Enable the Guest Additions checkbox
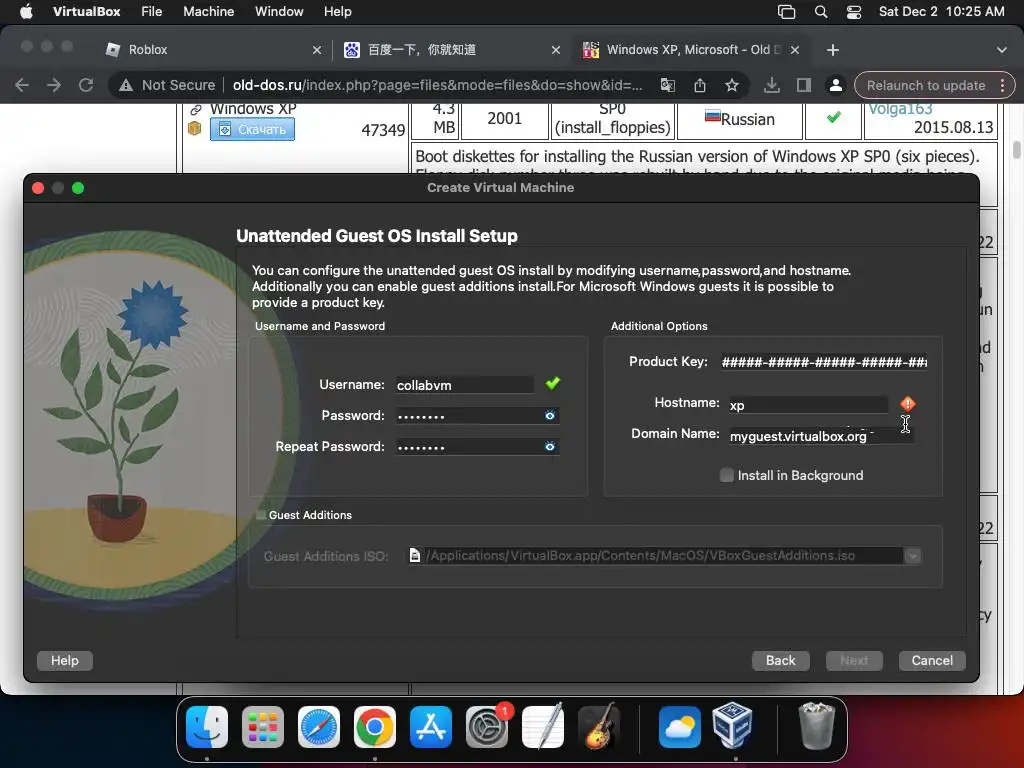The height and width of the screenshot is (768, 1024). point(261,515)
